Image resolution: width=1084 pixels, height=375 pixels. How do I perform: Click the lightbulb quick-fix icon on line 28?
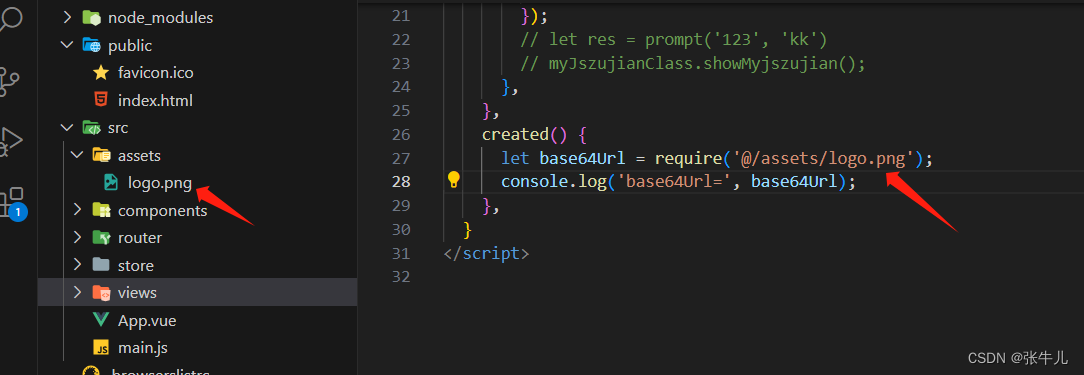click(x=454, y=181)
